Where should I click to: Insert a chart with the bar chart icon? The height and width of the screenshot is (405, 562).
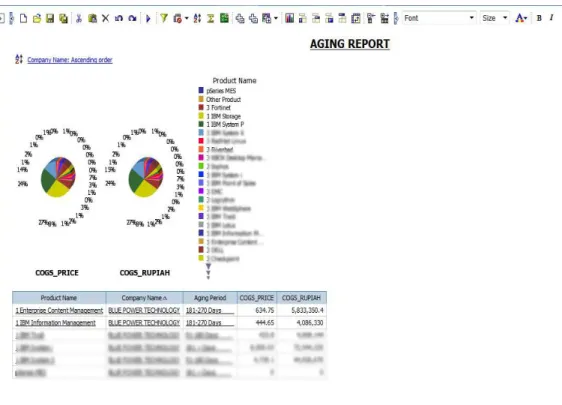pos(289,18)
